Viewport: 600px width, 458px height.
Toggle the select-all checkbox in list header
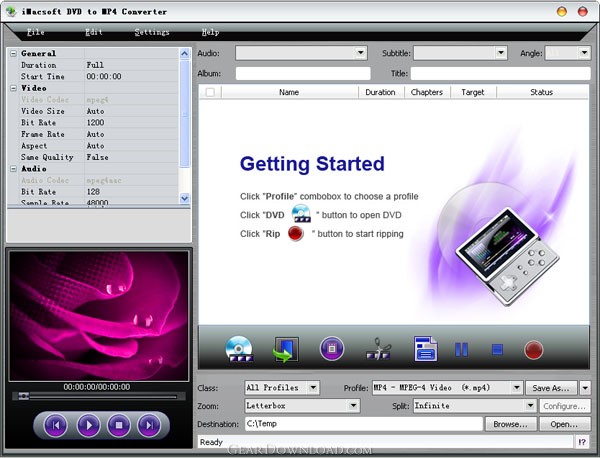[210, 92]
